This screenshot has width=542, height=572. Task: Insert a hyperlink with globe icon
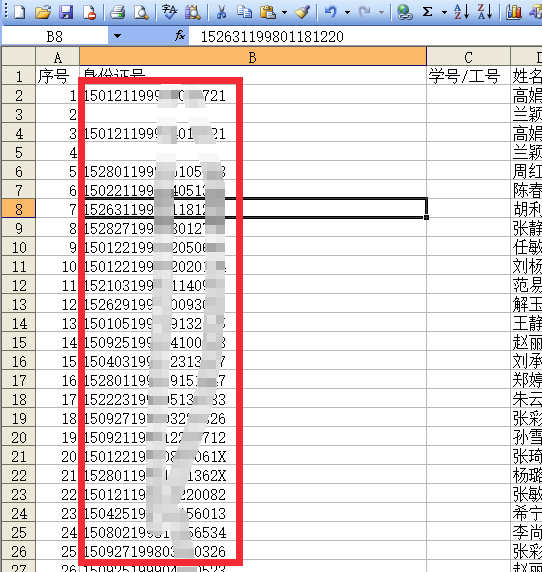click(x=404, y=12)
